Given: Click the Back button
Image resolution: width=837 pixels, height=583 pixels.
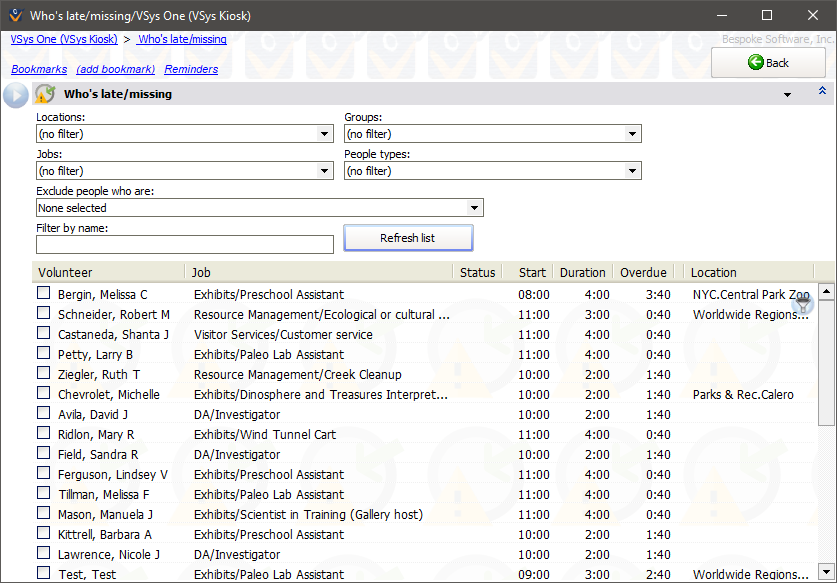Looking at the screenshot, I should click(768, 63).
